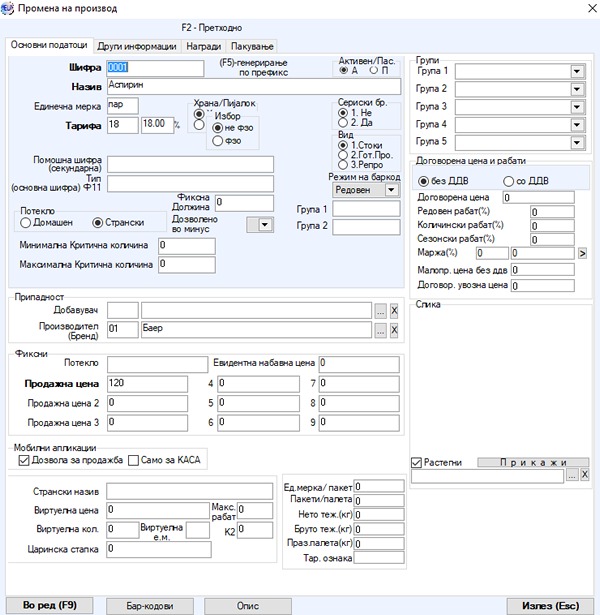Click the Назив field with Аспирин
The height and width of the screenshot is (615, 600).
point(254,86)
